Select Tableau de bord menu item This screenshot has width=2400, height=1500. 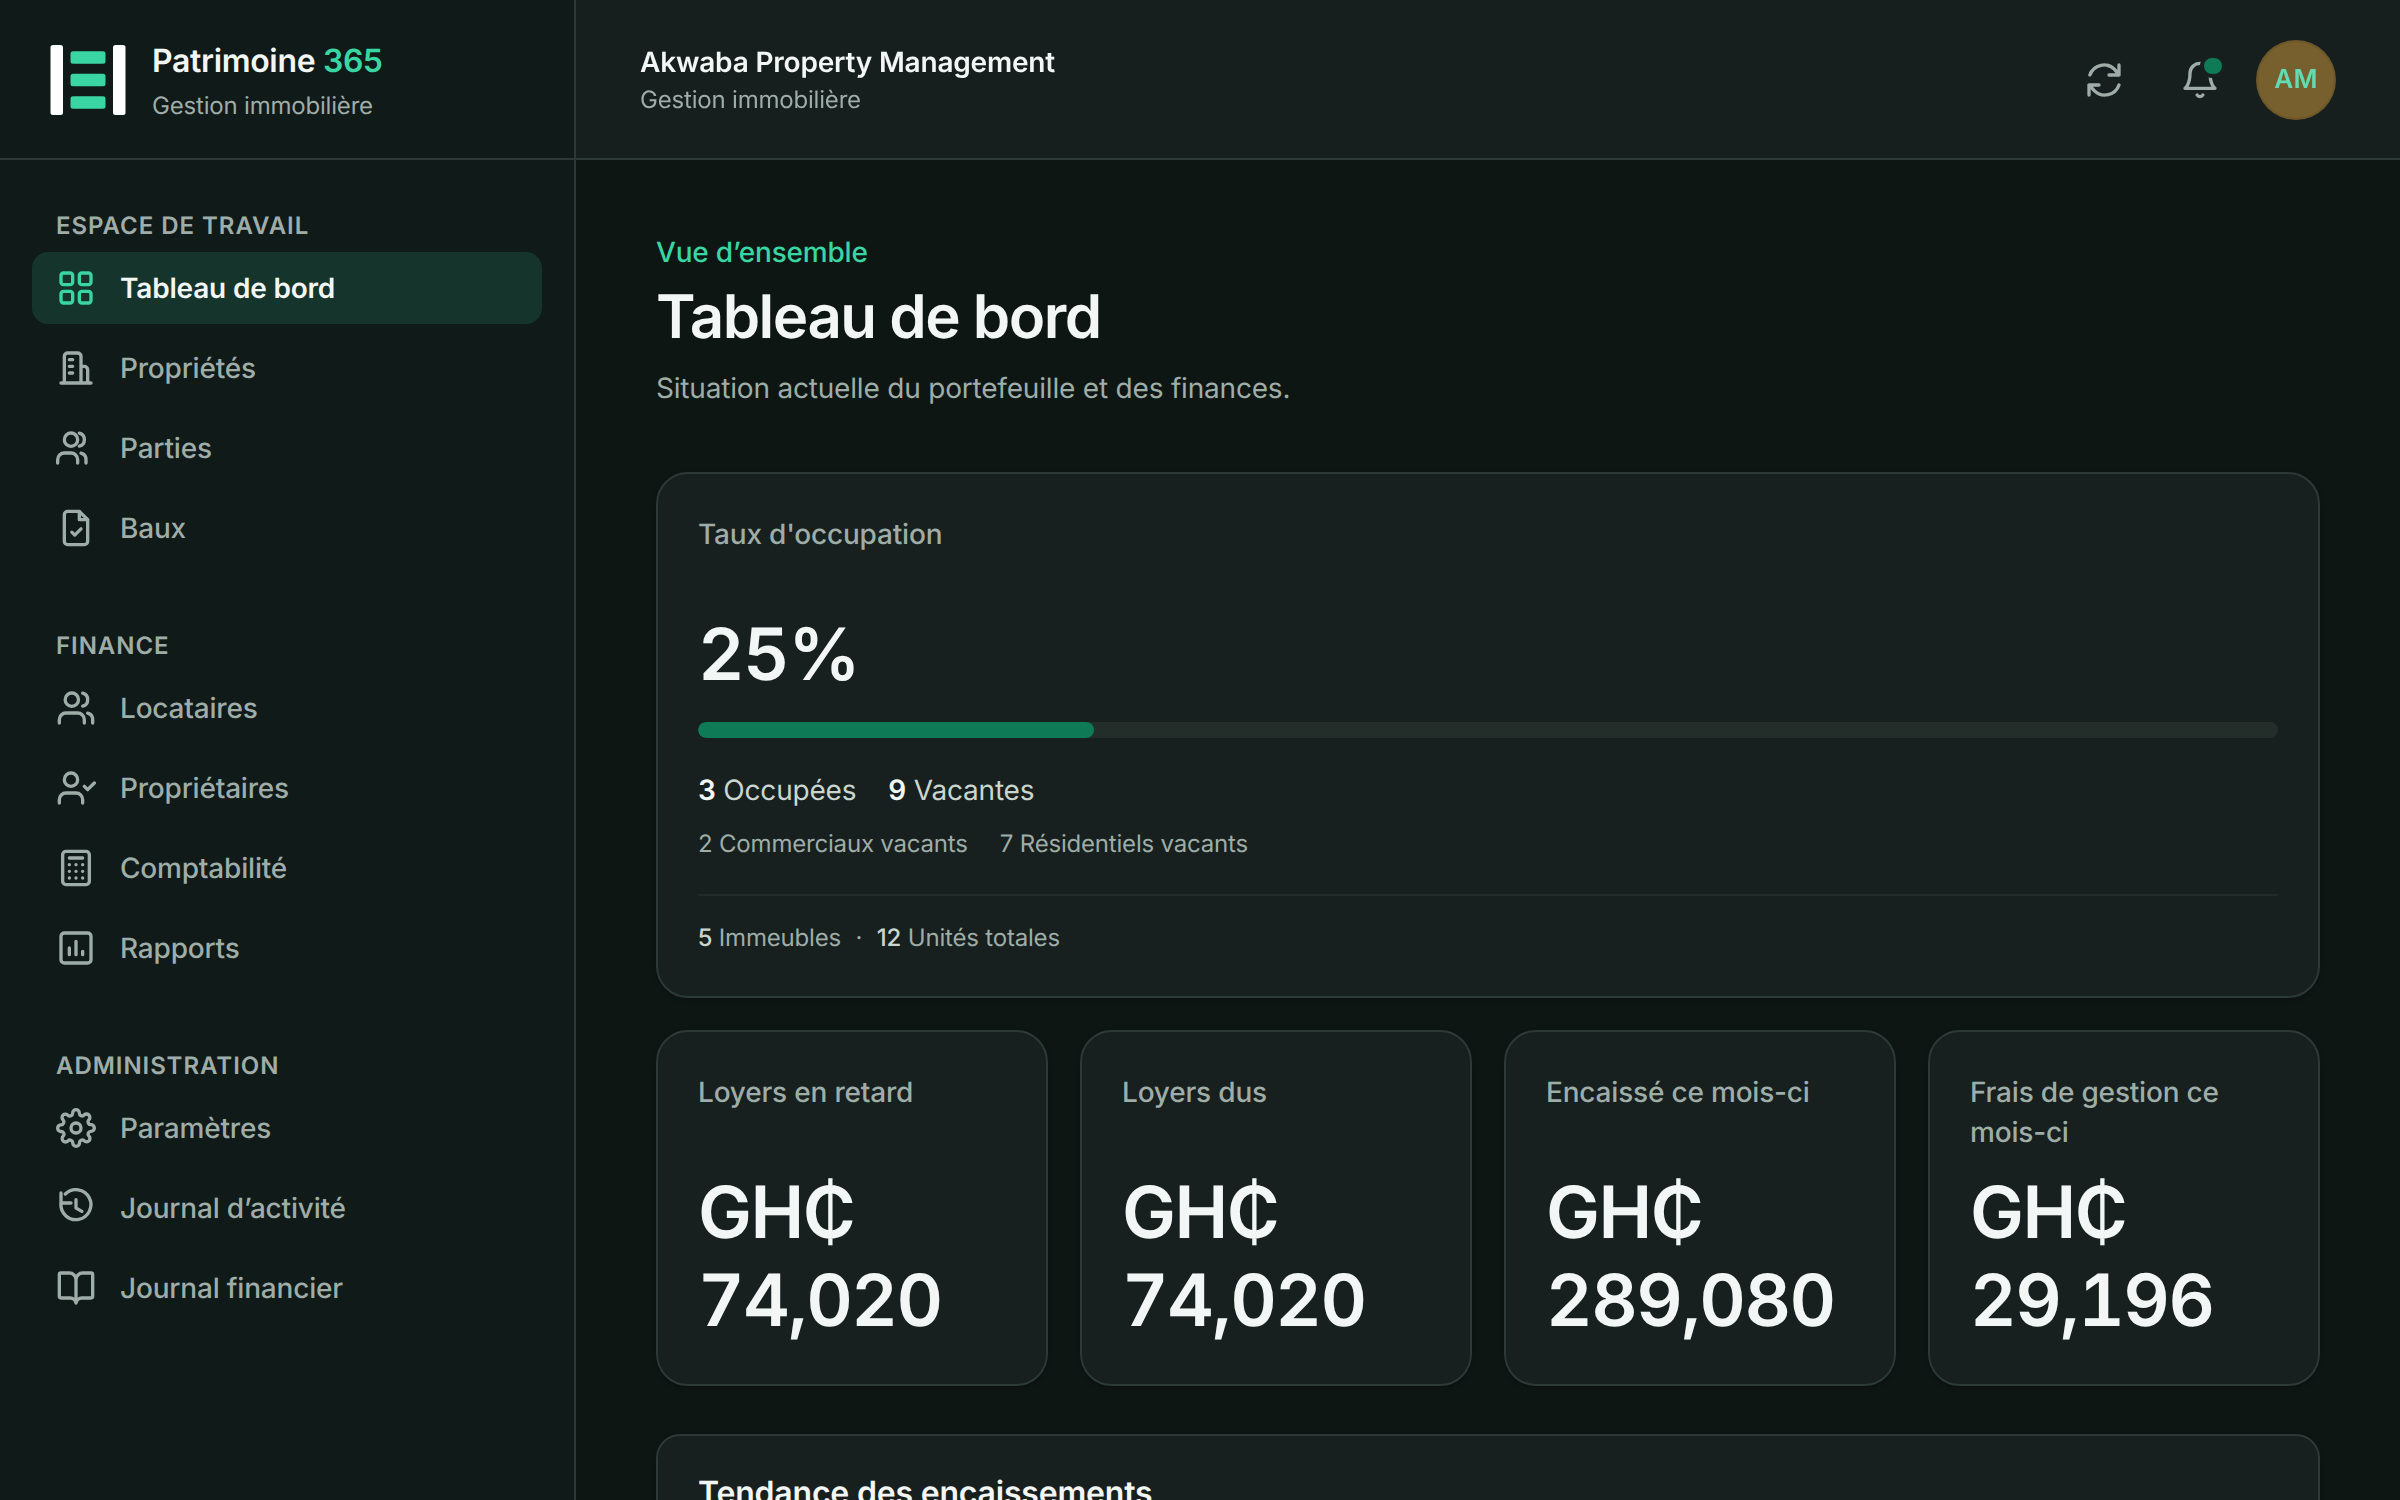[x=287, y=288]
